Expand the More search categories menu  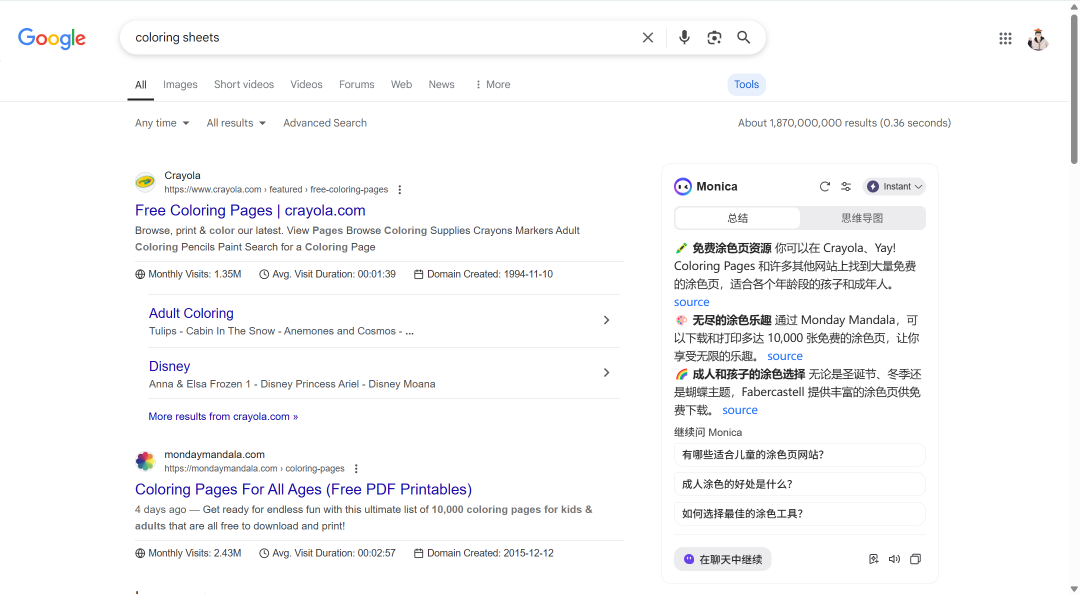tap(492, 84)
